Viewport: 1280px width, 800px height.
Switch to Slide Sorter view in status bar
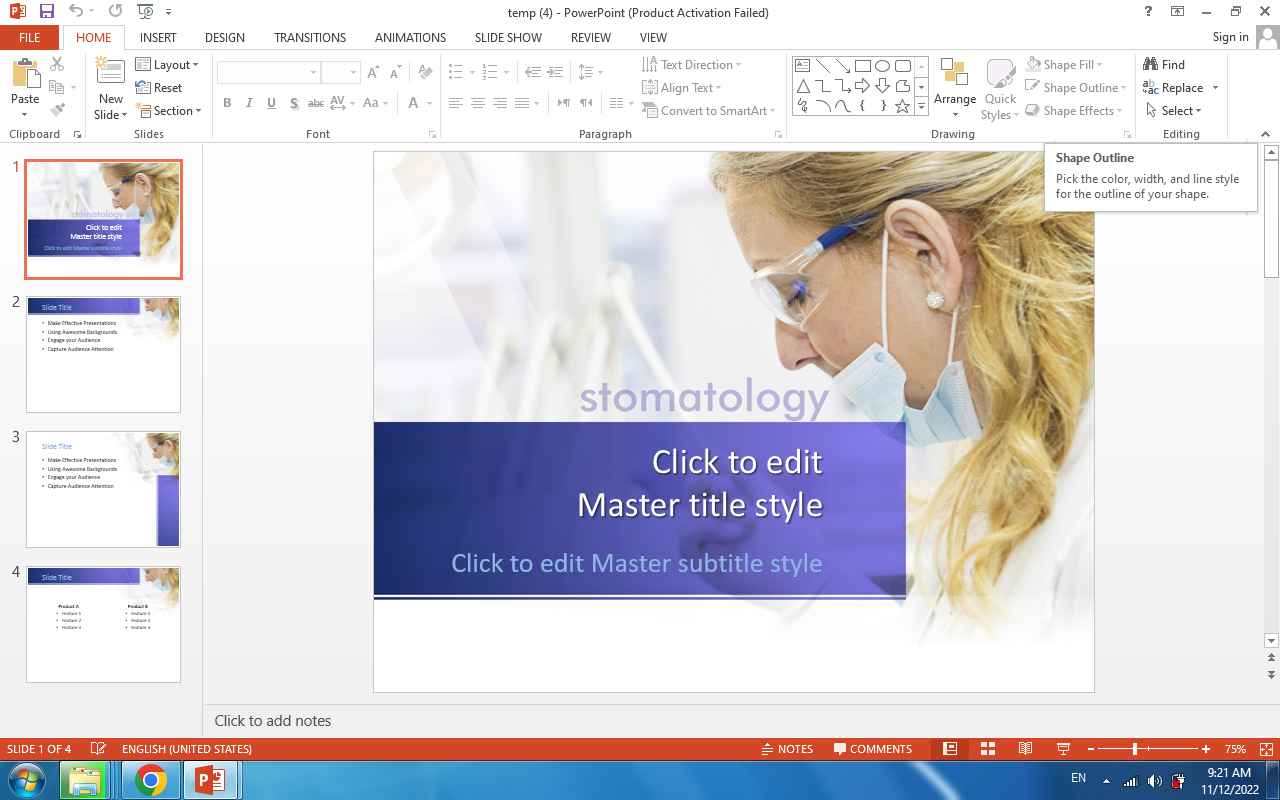pyautogui.click(x=988, y=749)
